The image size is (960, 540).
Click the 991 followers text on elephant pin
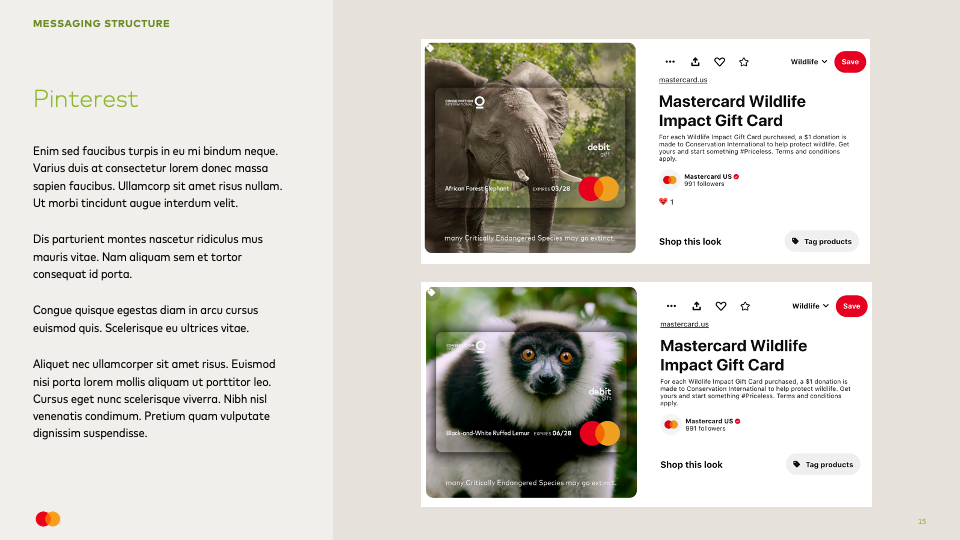point(704,184)
